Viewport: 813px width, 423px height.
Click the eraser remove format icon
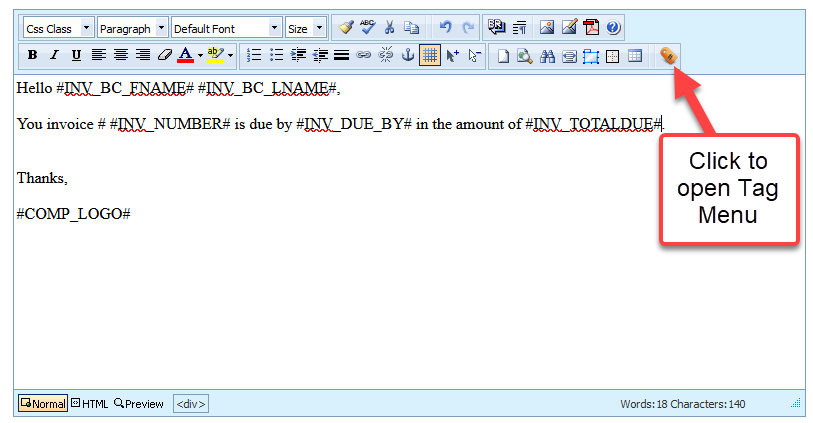tap(165, 56)
